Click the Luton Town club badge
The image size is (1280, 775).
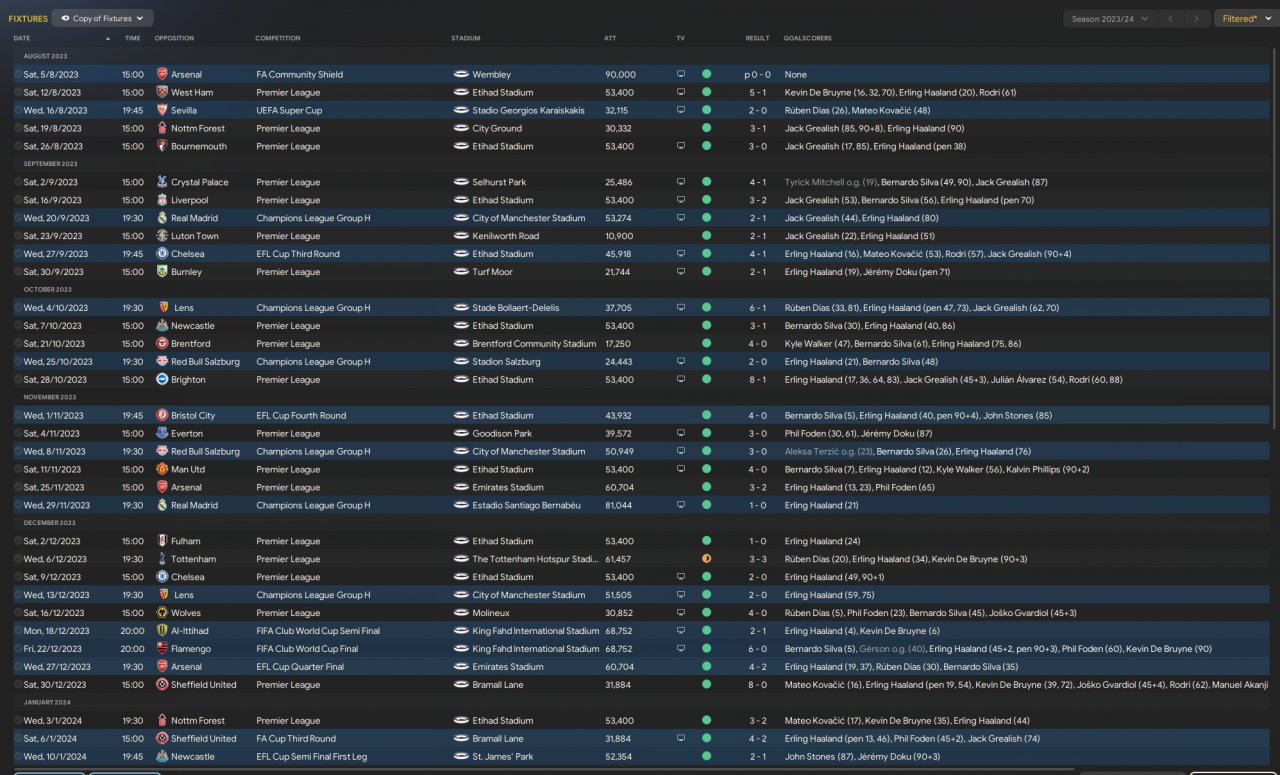[x=162, y=236]
